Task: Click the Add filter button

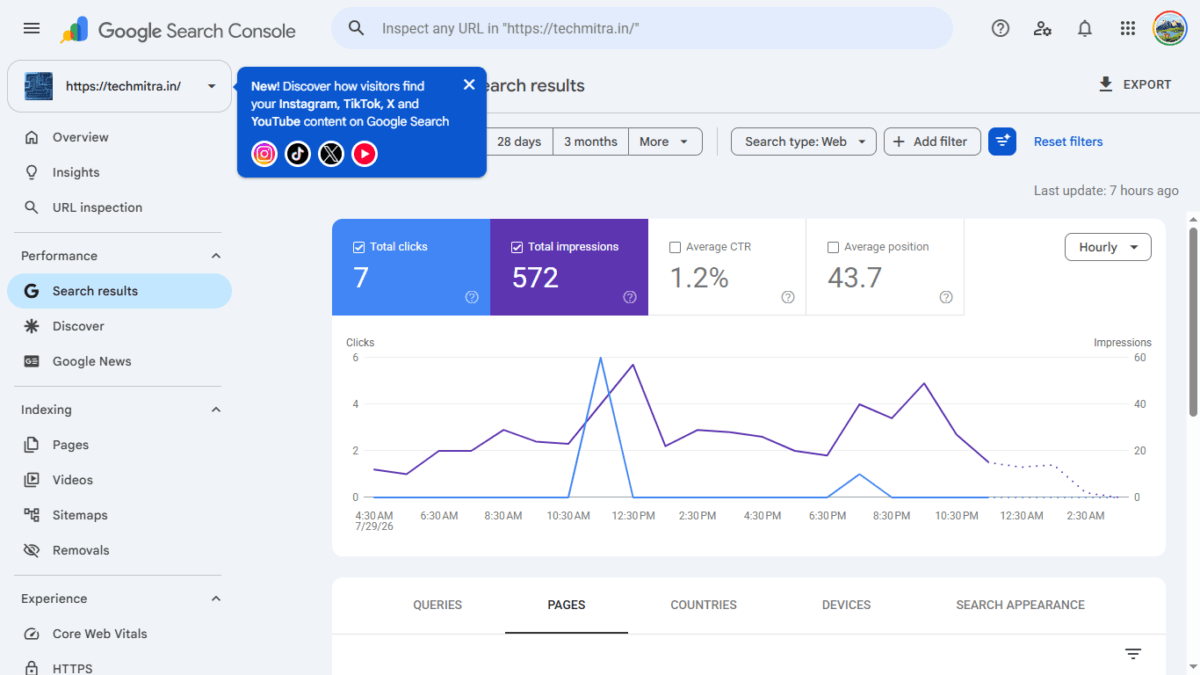Action: [931, 141]
